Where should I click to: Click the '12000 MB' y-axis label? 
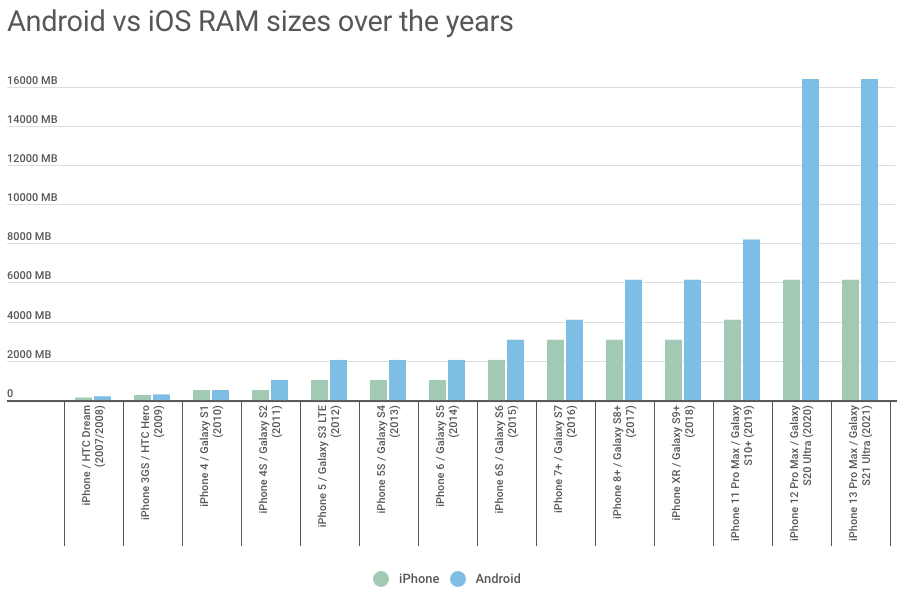32,158
